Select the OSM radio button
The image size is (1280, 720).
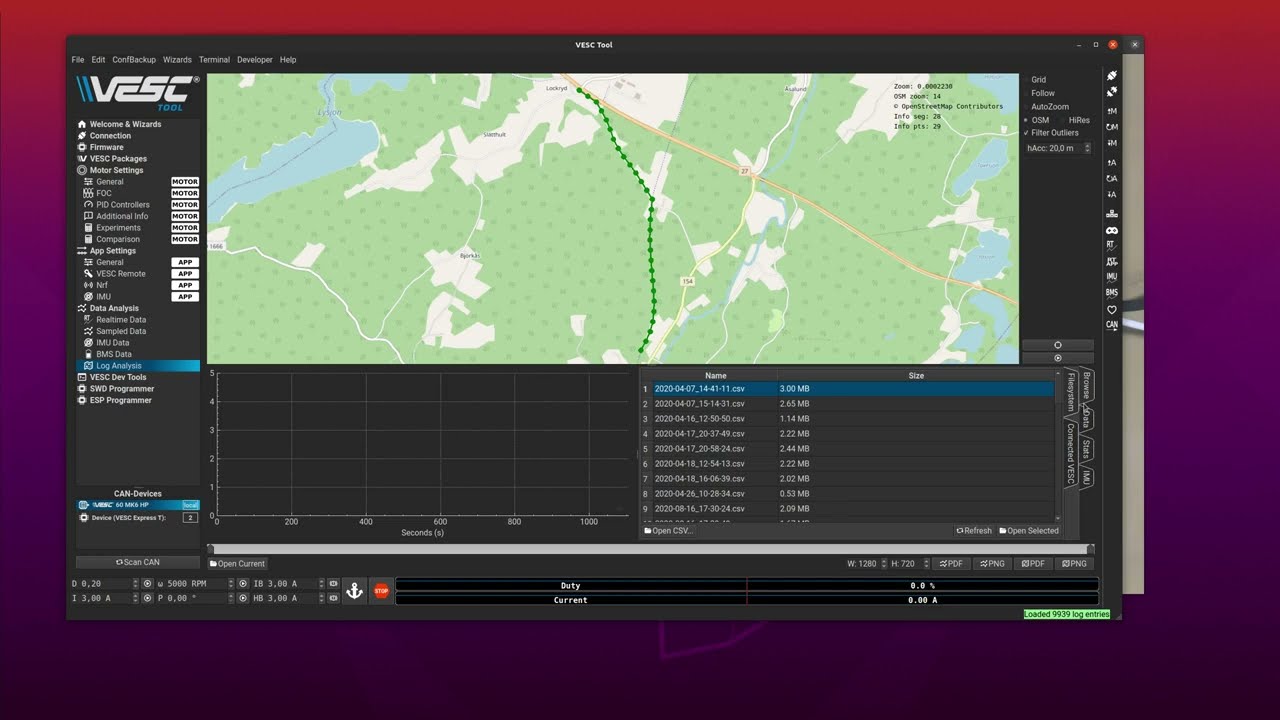(1035, 120)
